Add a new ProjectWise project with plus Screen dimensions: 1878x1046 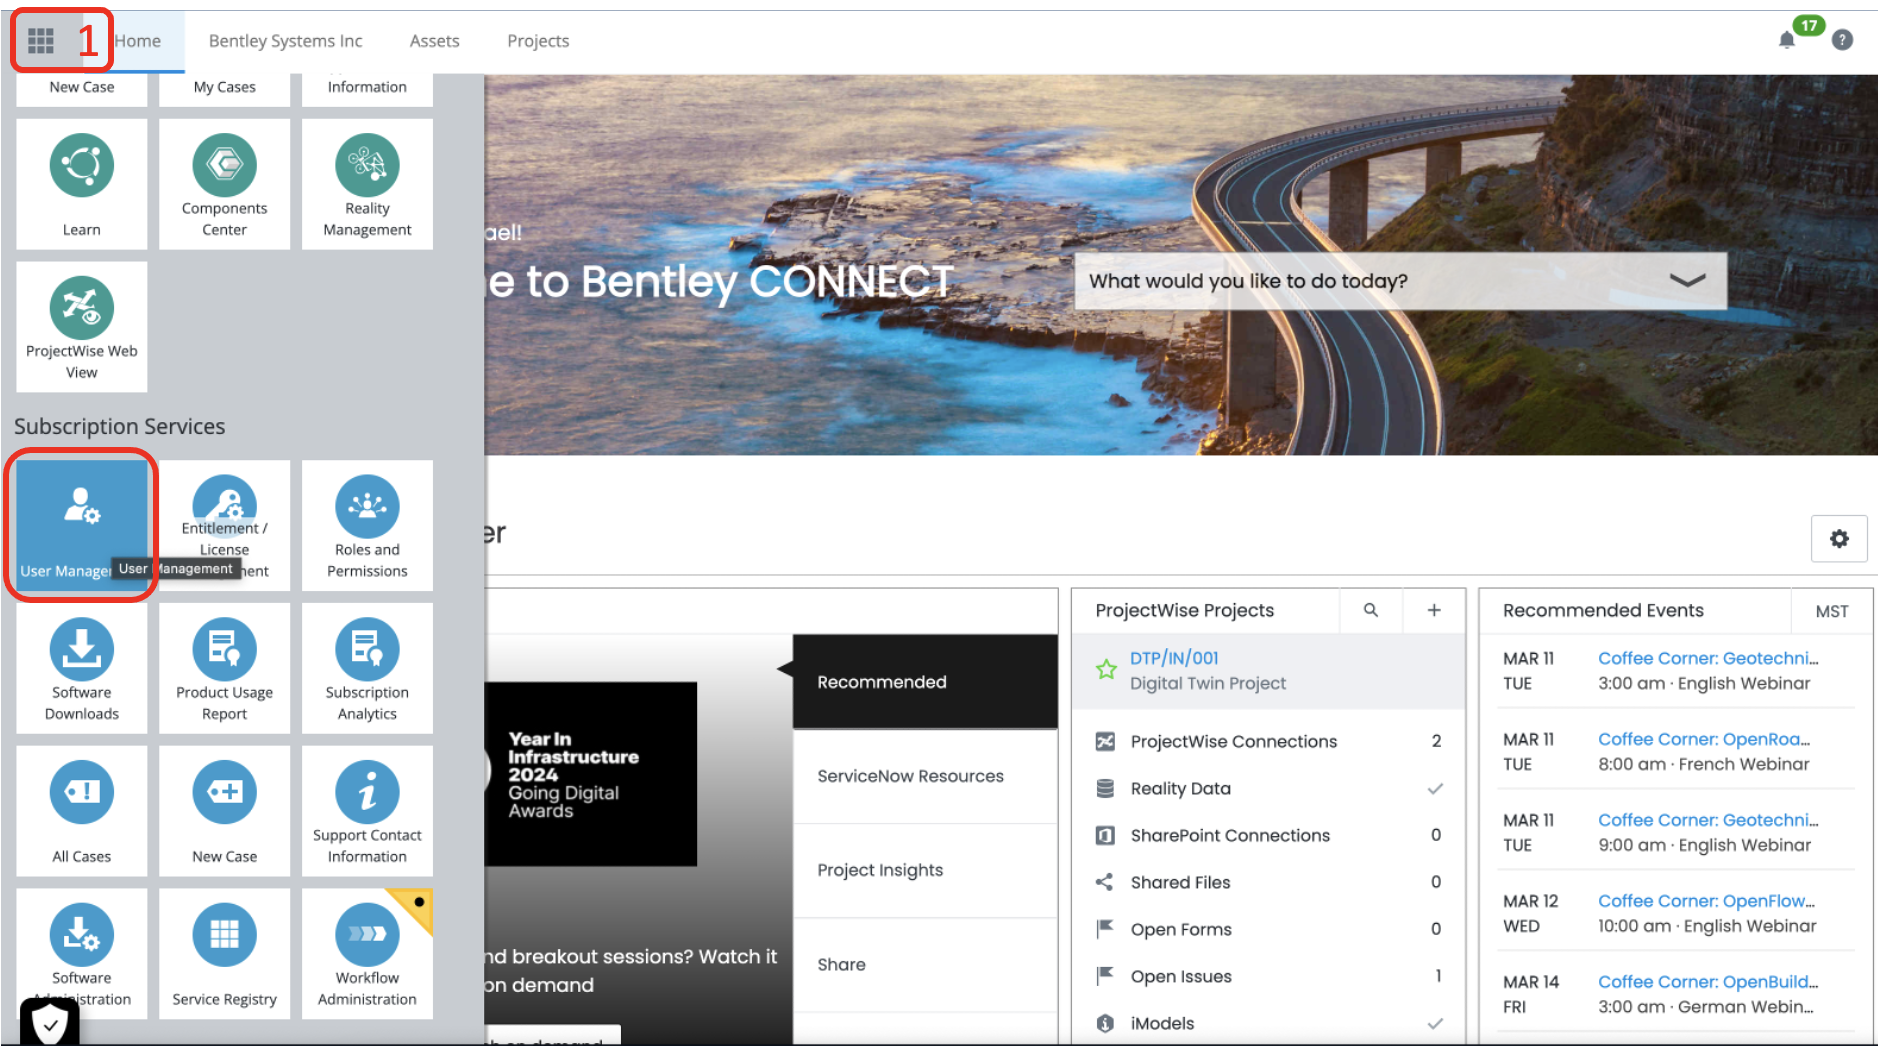coord(1433,610)
